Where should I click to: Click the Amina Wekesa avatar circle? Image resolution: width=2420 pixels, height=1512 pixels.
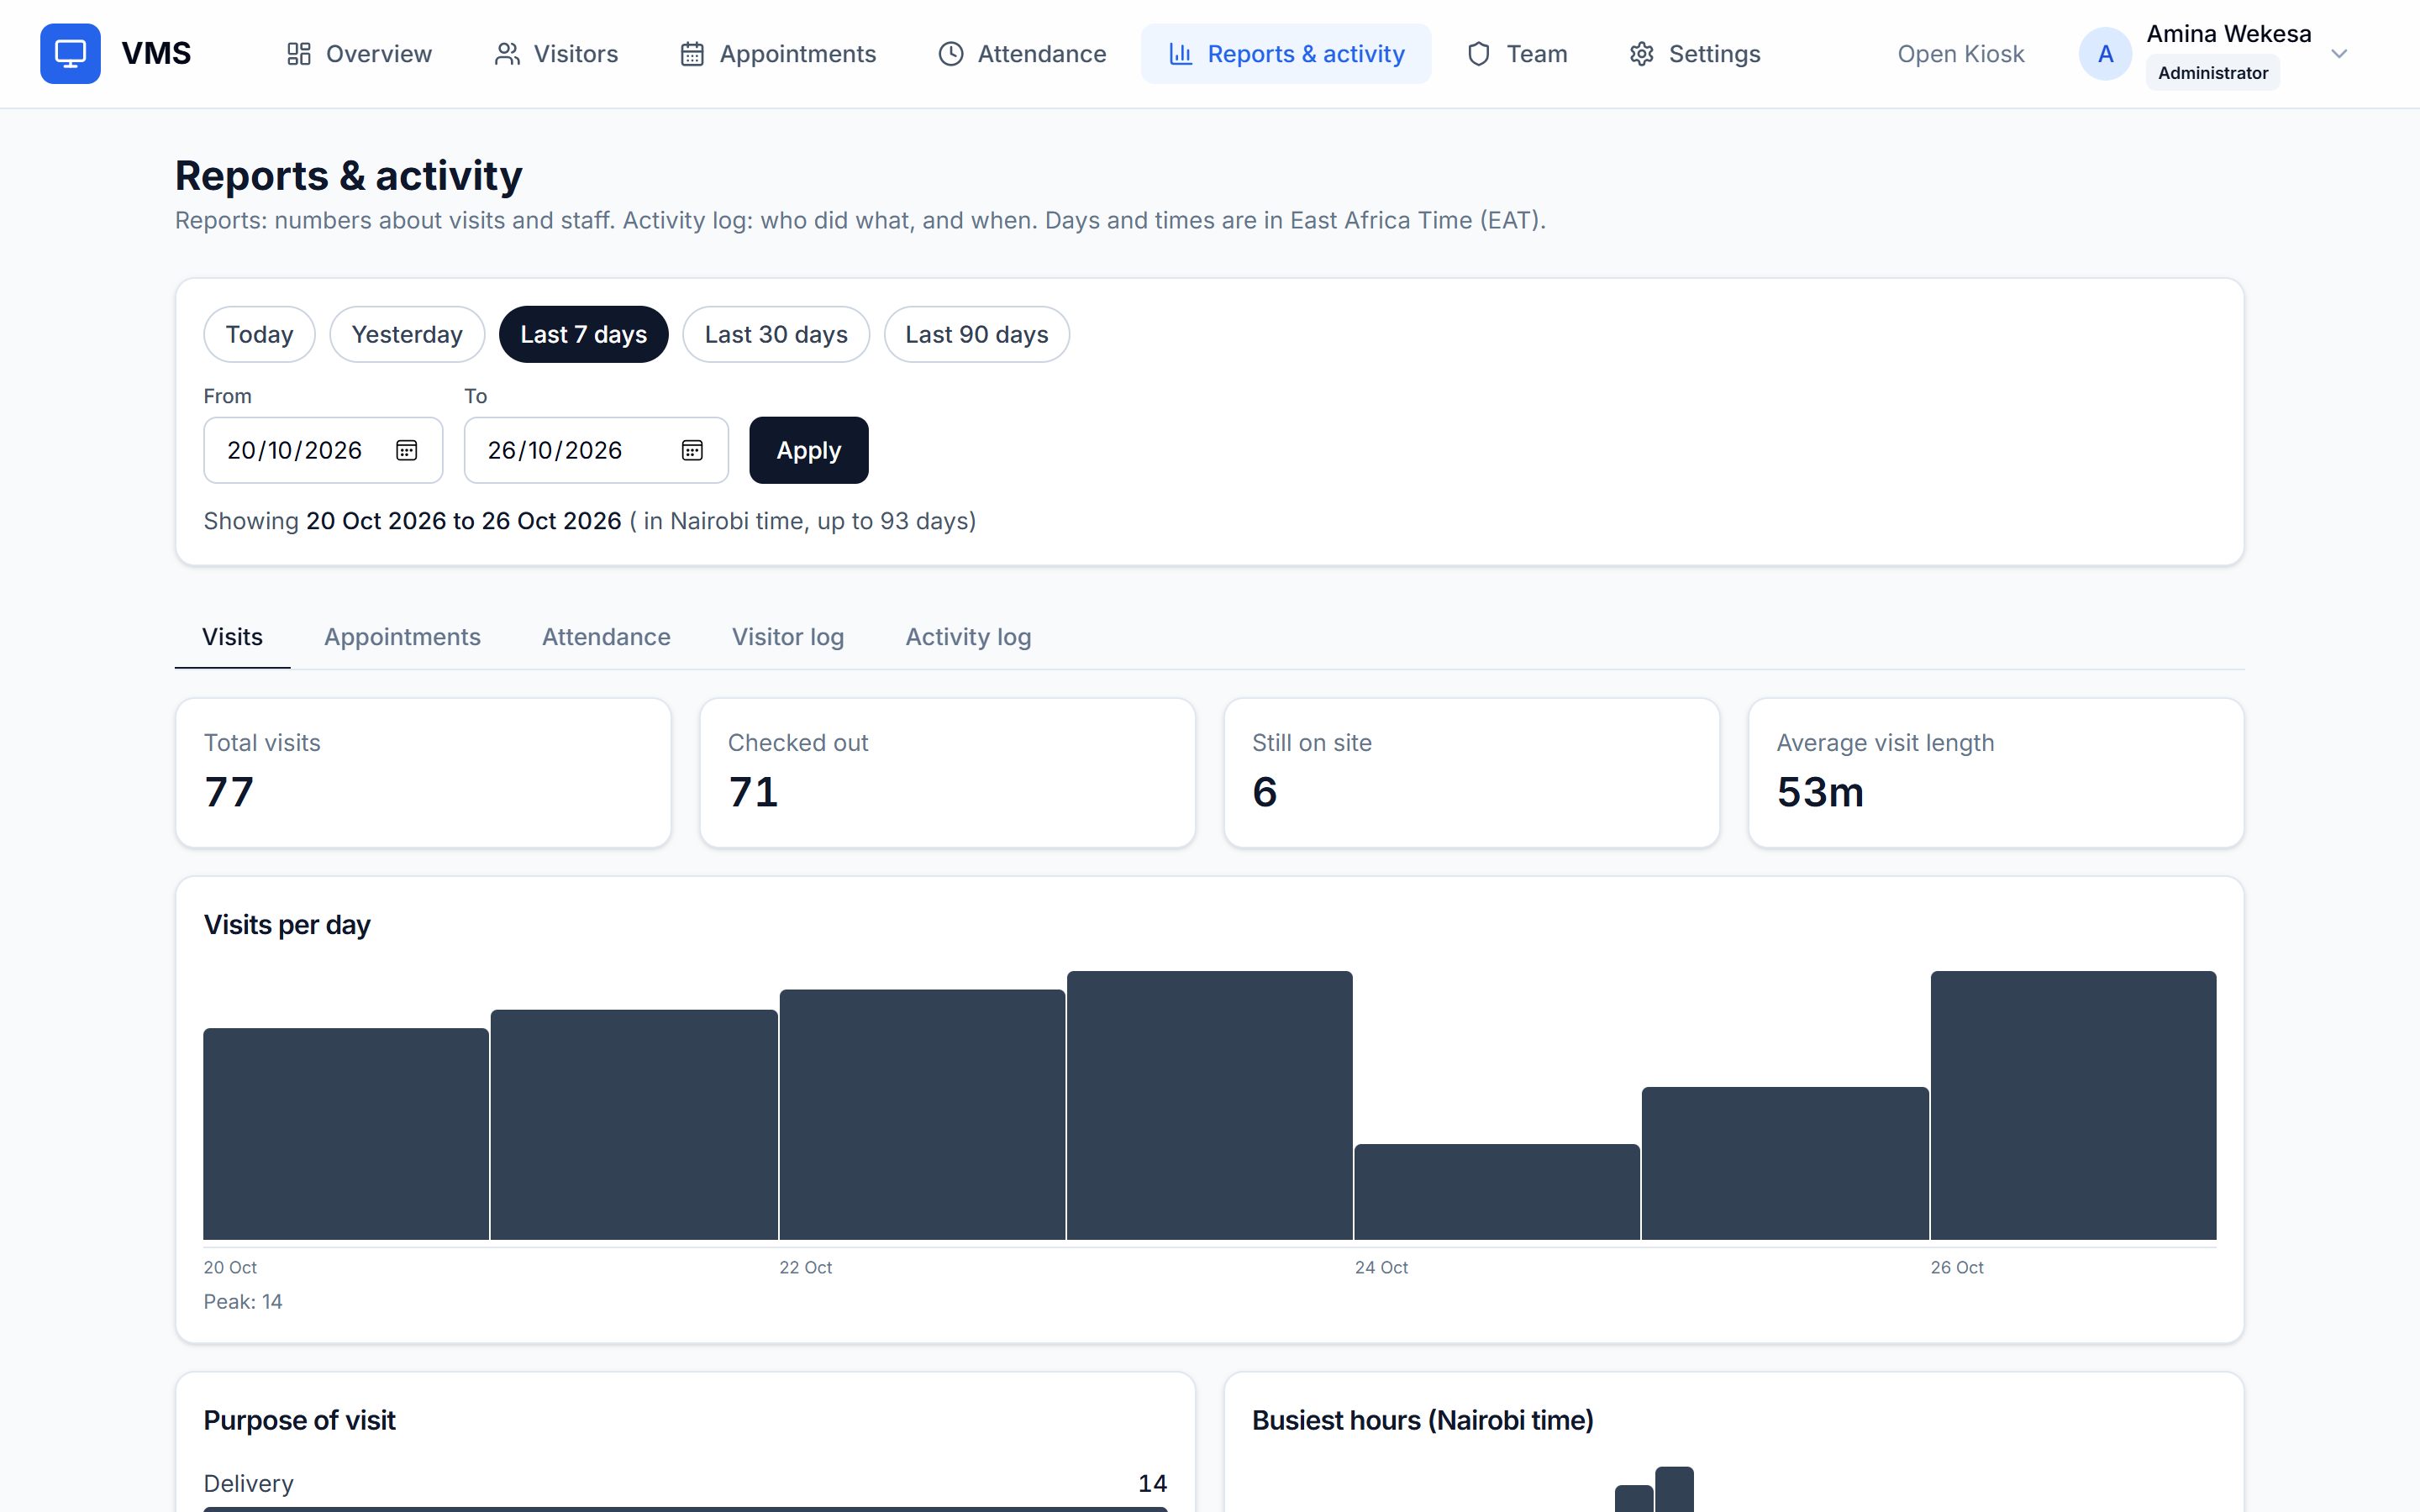coord(2105,54)
